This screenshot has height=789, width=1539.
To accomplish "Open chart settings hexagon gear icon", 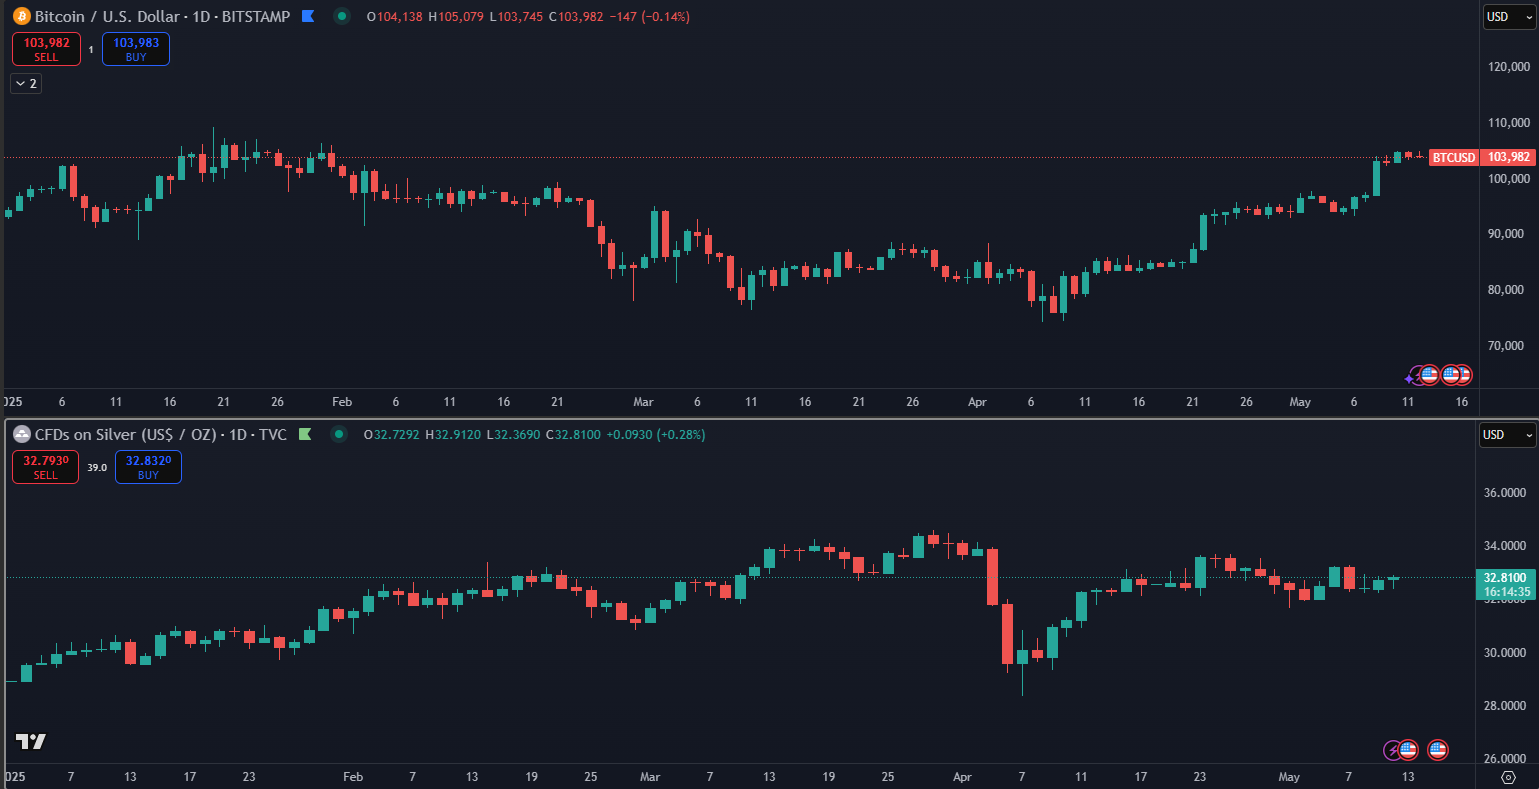I will tap(1509, 777).
